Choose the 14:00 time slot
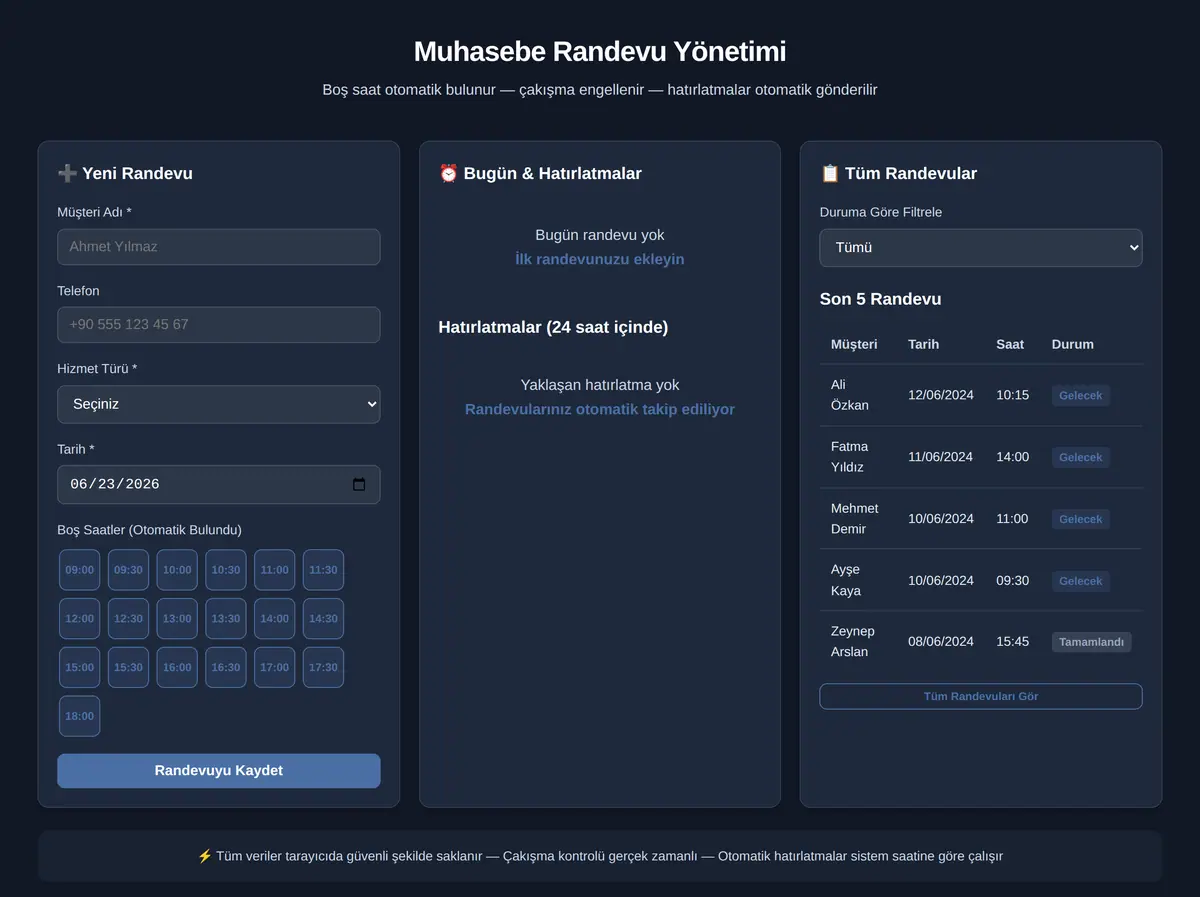Screen dimensions: 1200x897 (275, 619)
